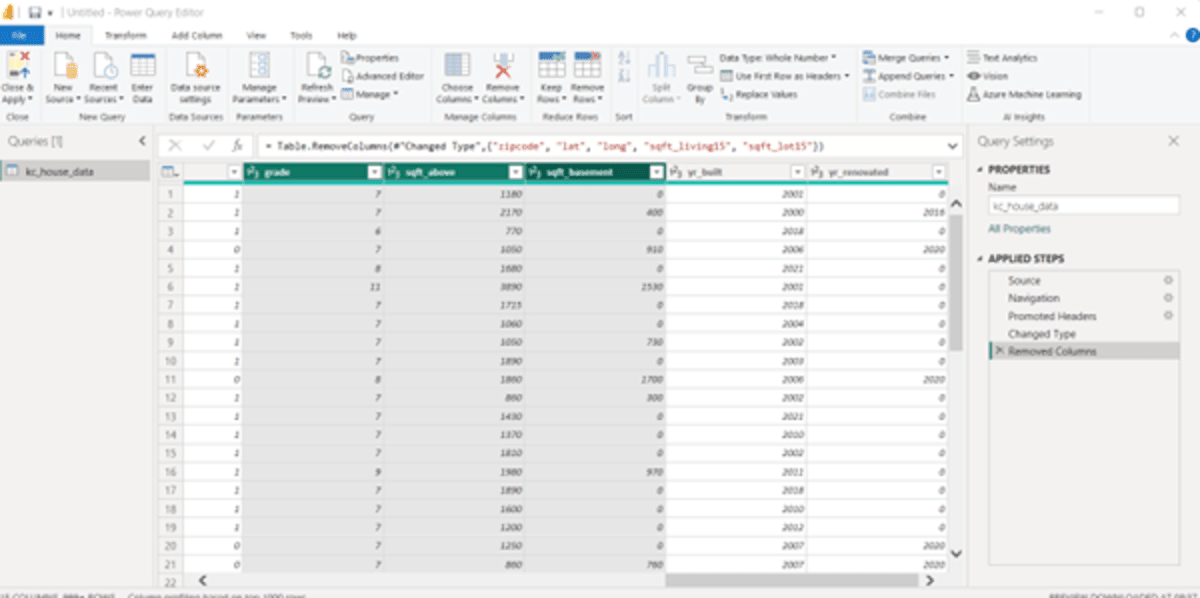The height and width of the screenshot is (598, 1200).
Task: Select the kc_house_data query
Action: (x=75, y=172)
